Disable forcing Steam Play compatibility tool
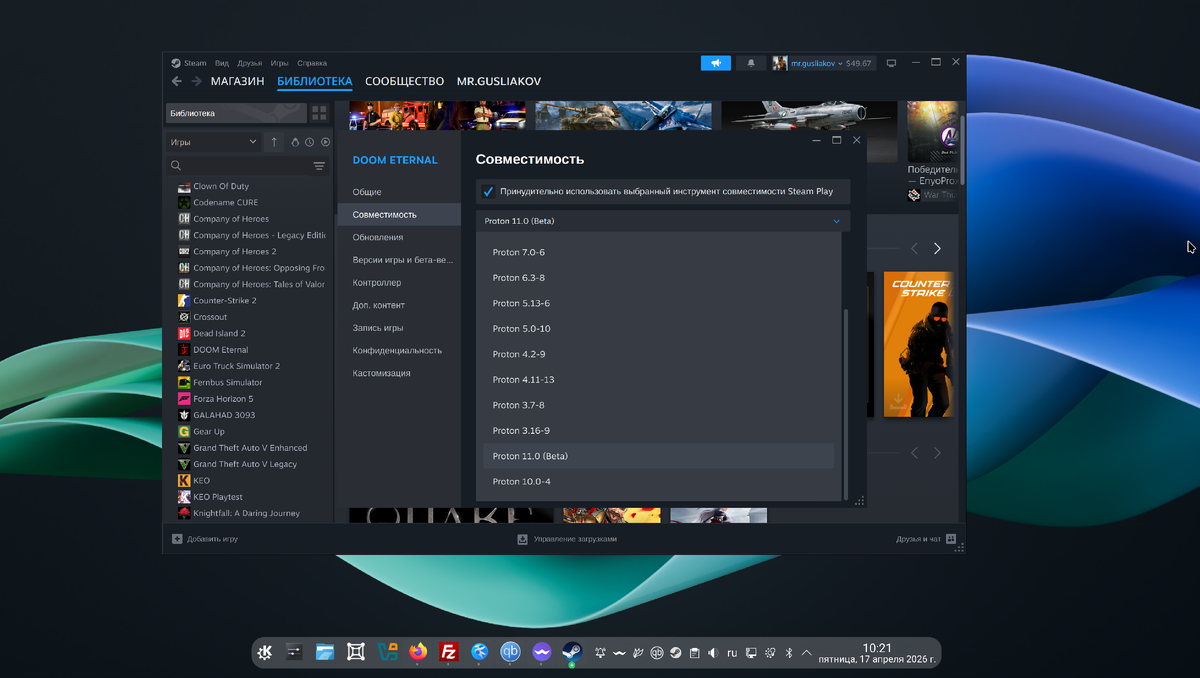This screenshot has height=678, width=1200. [487, 191]
